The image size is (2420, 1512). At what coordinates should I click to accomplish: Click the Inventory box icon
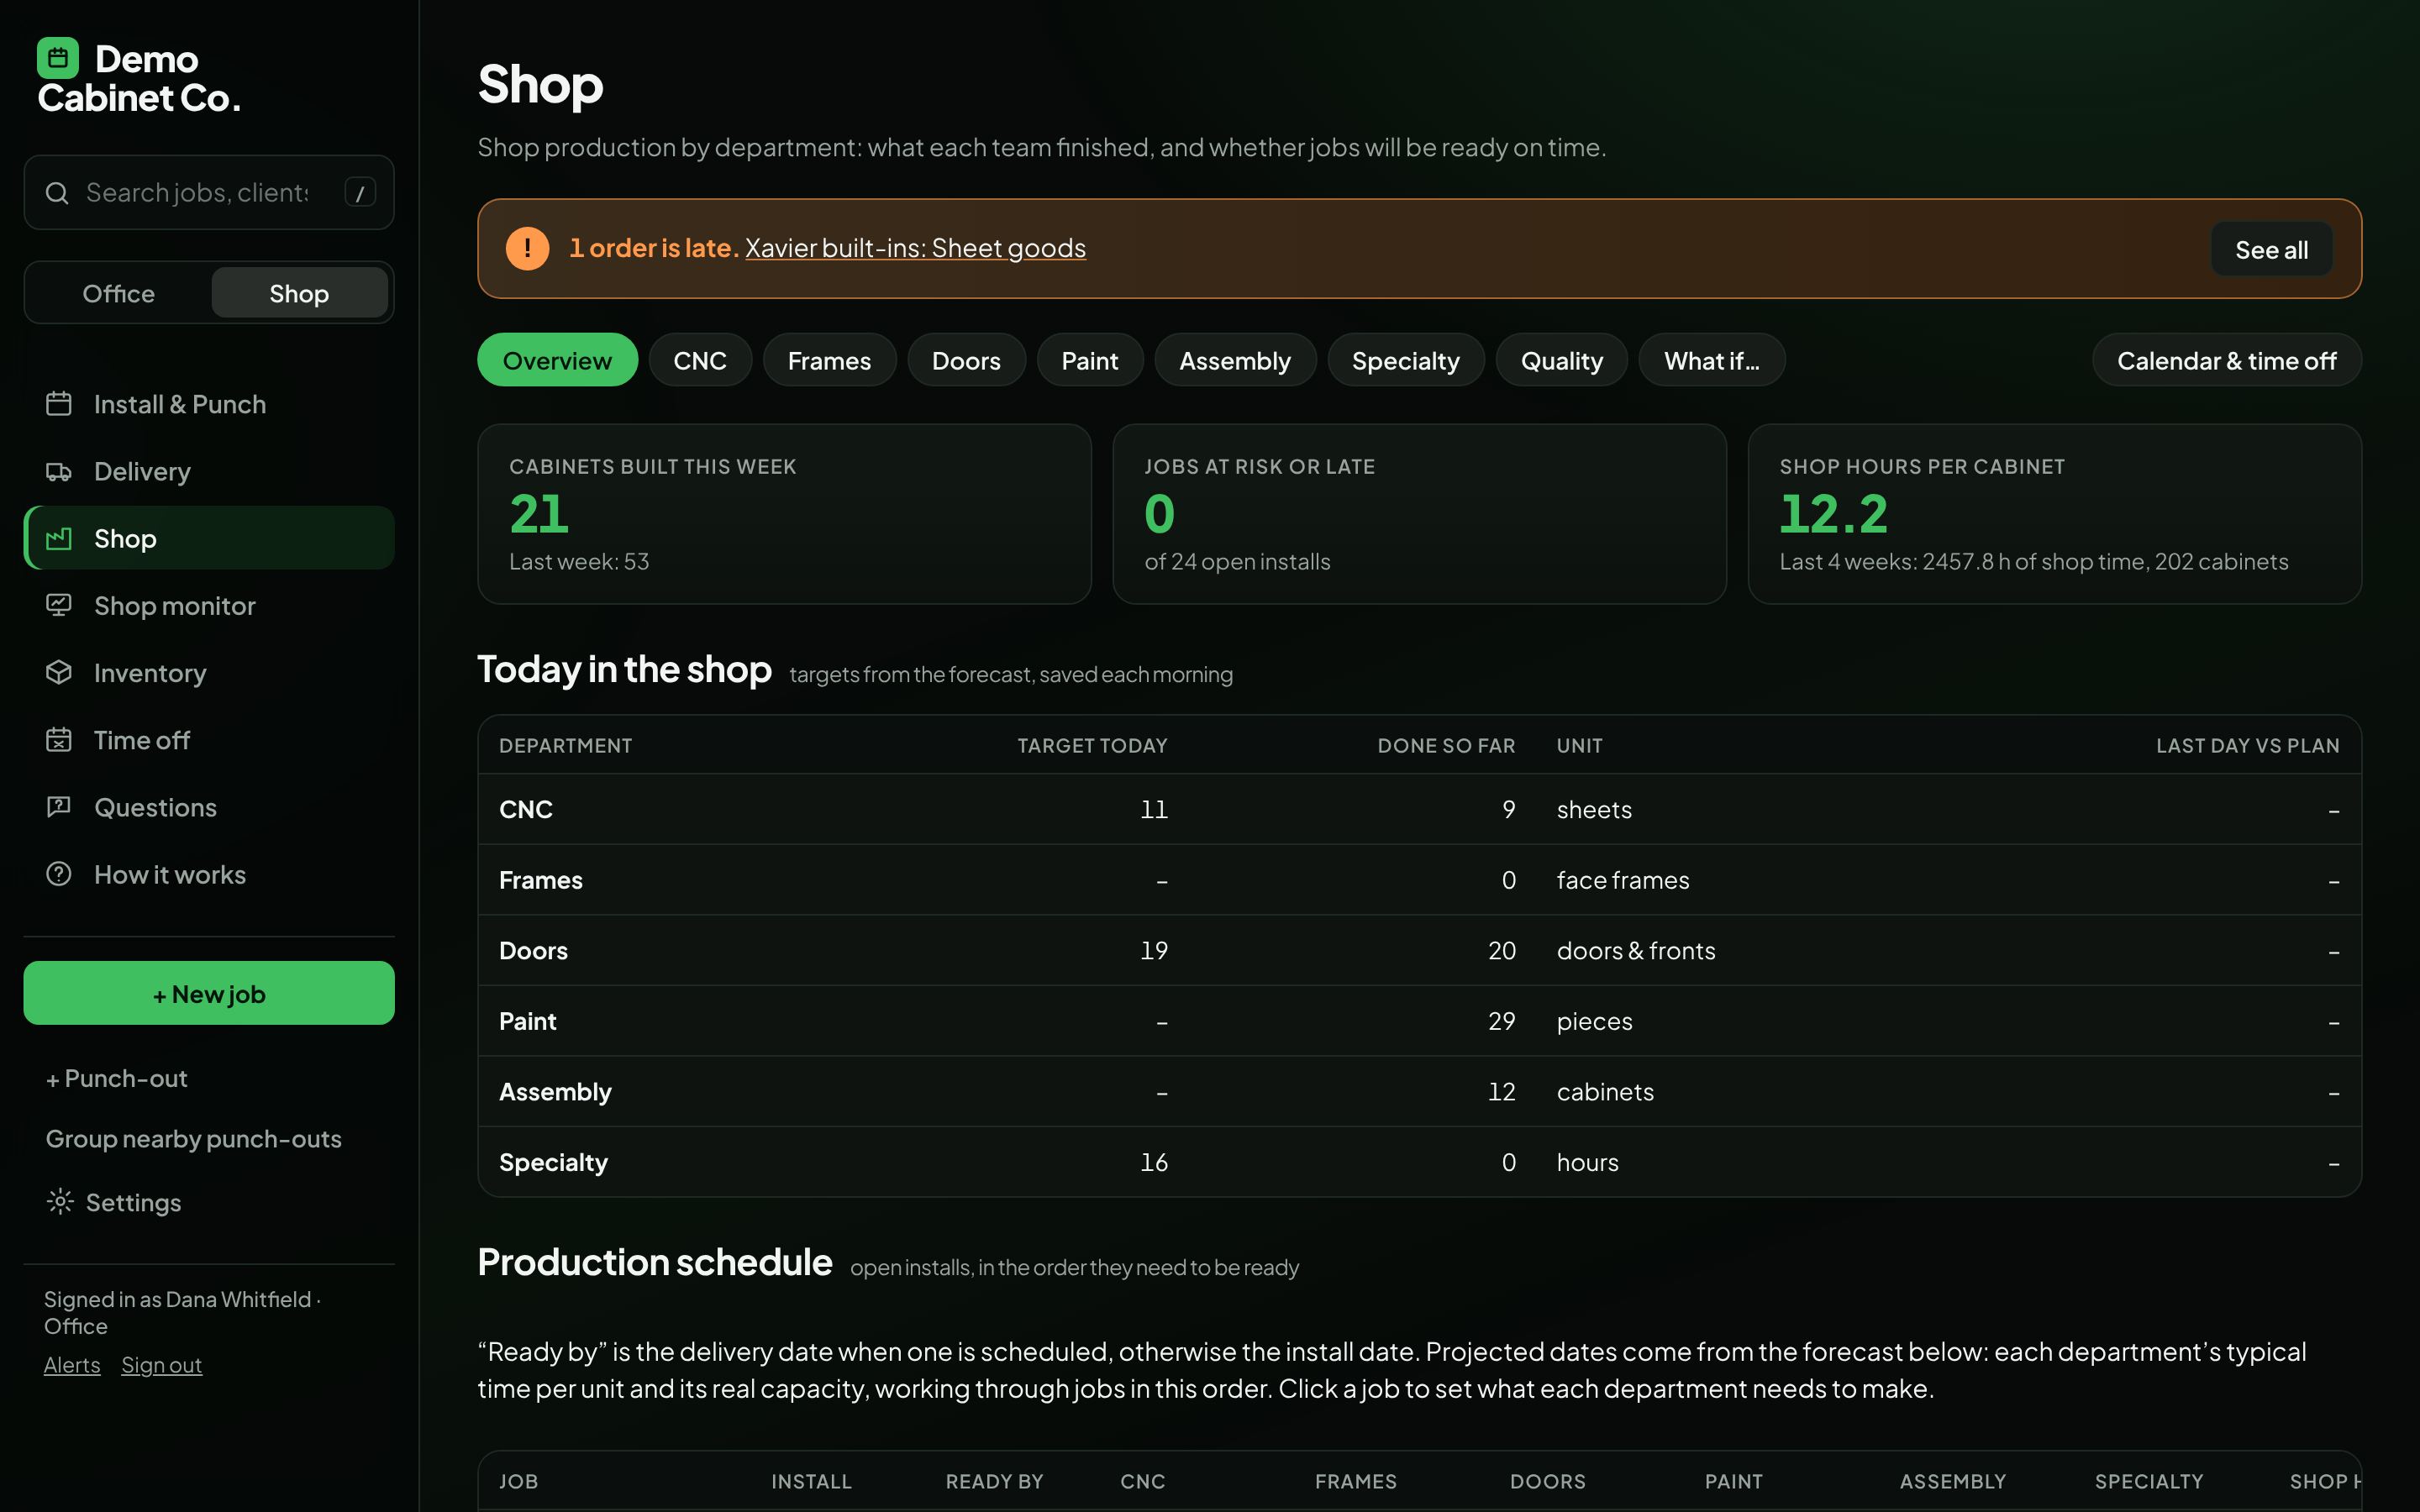click(x=59, y=672)
